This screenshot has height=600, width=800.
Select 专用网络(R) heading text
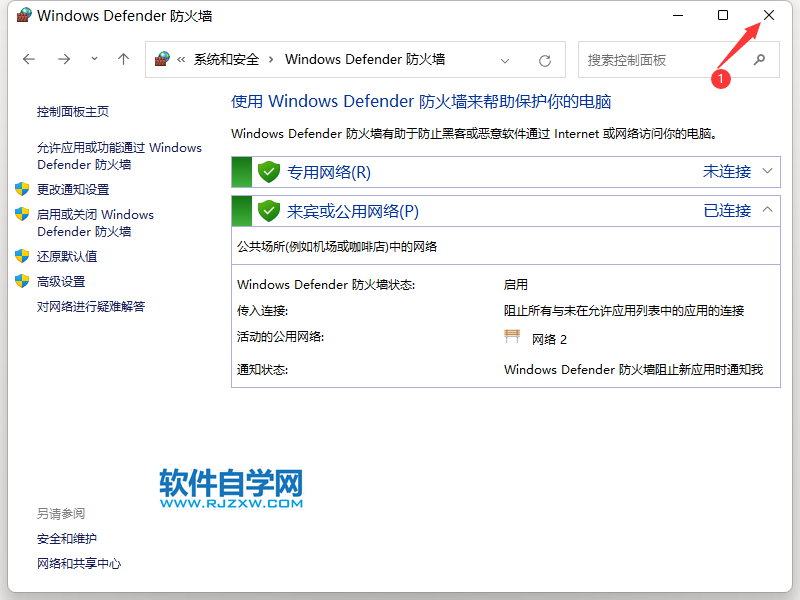pyautogui.click(x=329, y=172)
